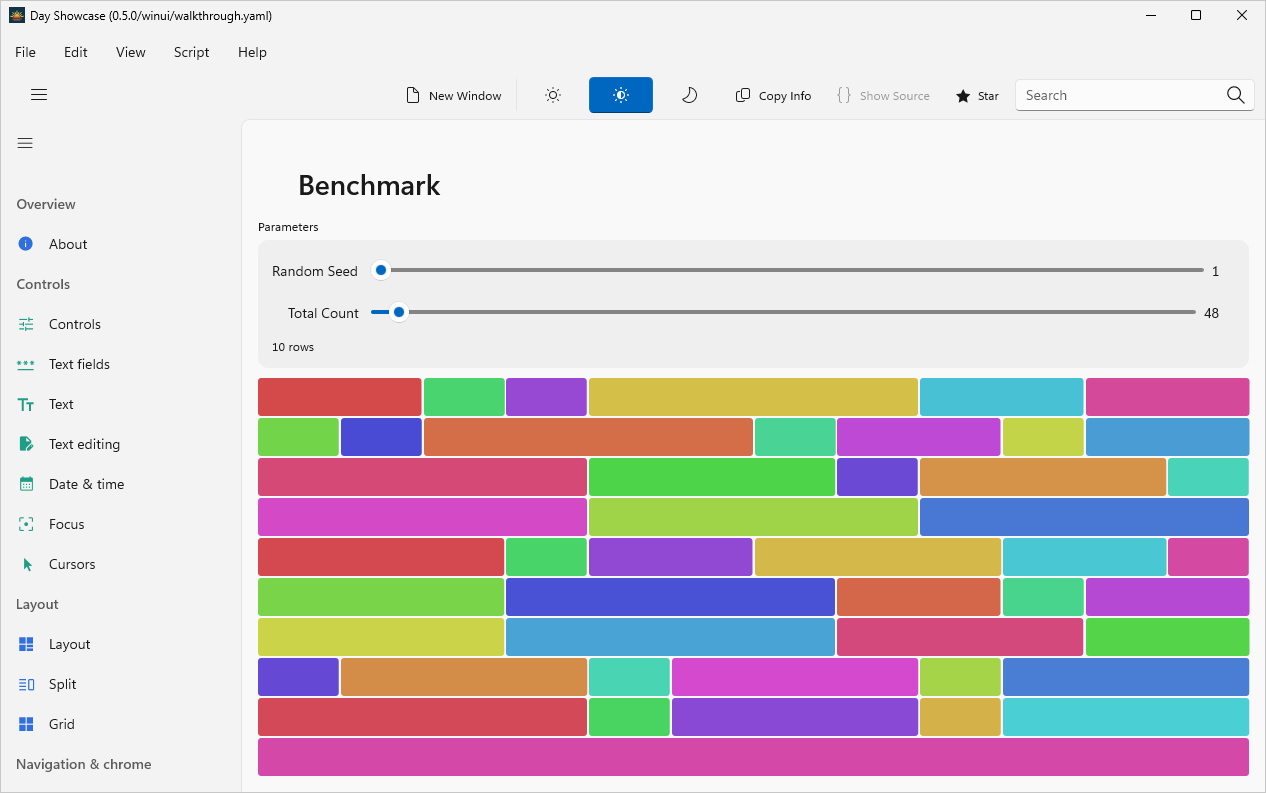
Task: Click the search magnifier icon
Action: click(x=1236, y=95)
